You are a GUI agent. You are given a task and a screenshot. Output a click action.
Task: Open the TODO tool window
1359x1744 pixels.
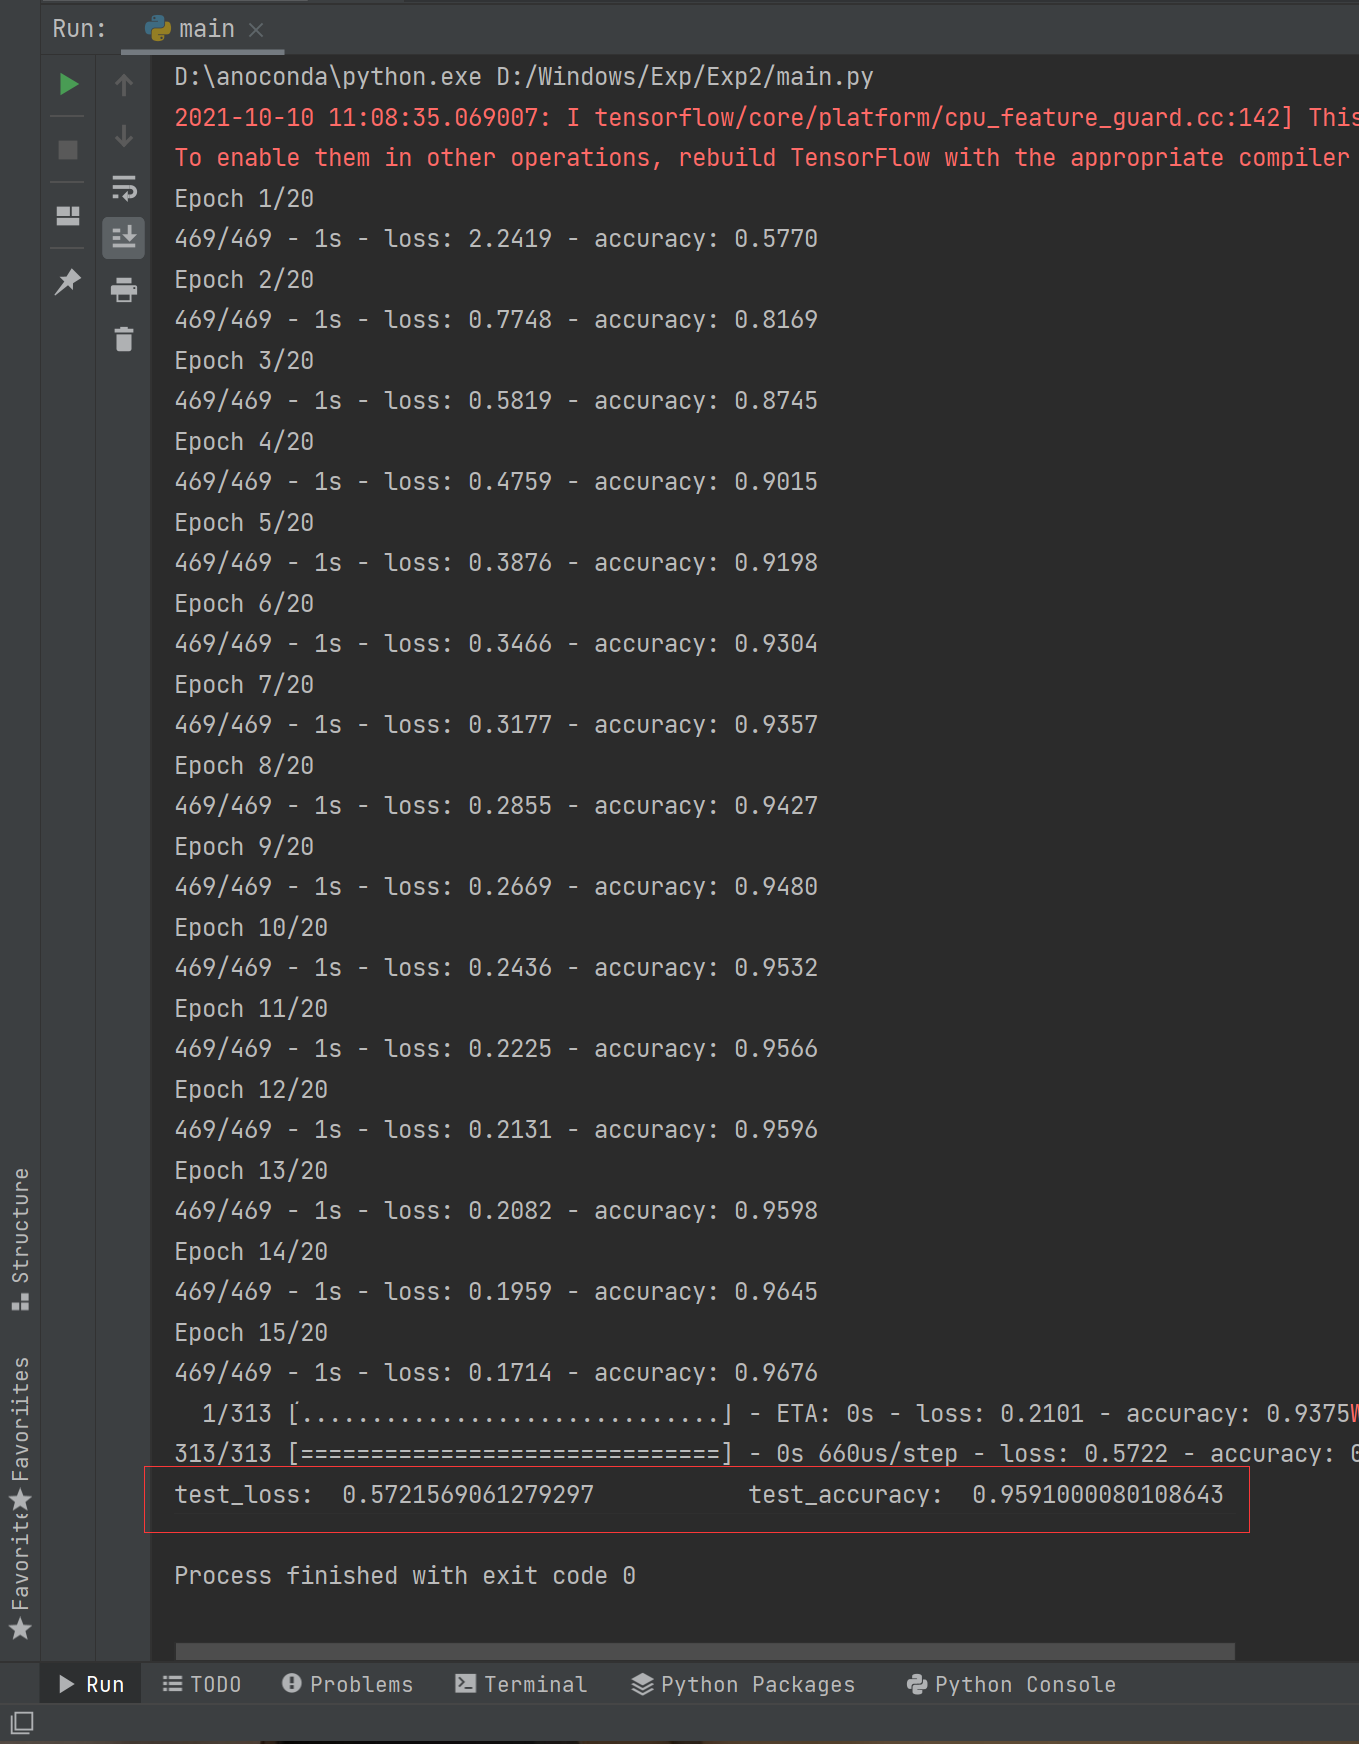[x=202, y=1684]
